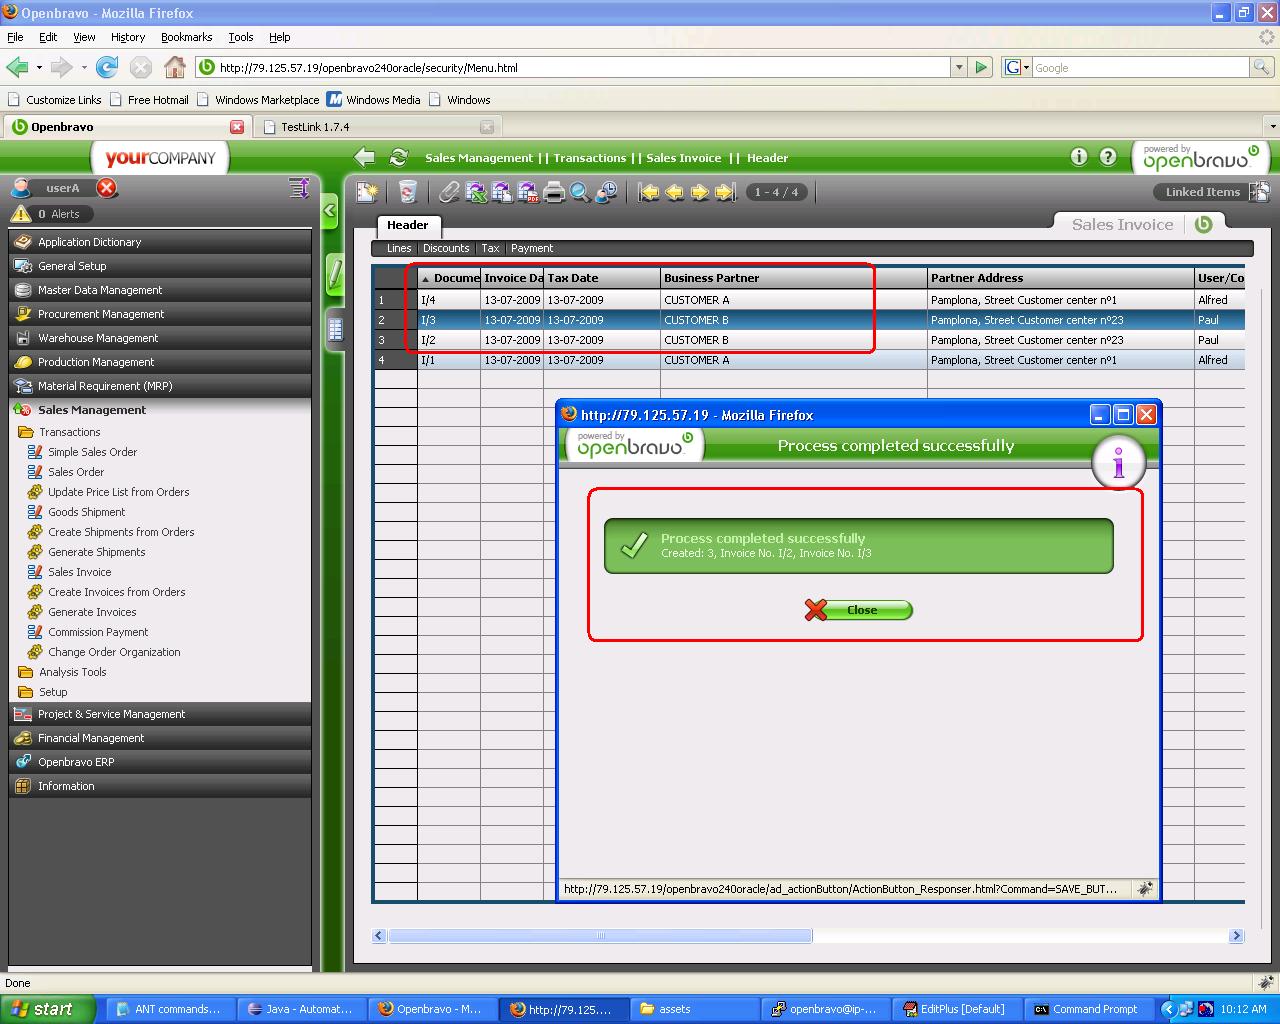Open the browser URL history dropdown
This screenshot has width=1280, height=1024.
click(x=959, y=68)
